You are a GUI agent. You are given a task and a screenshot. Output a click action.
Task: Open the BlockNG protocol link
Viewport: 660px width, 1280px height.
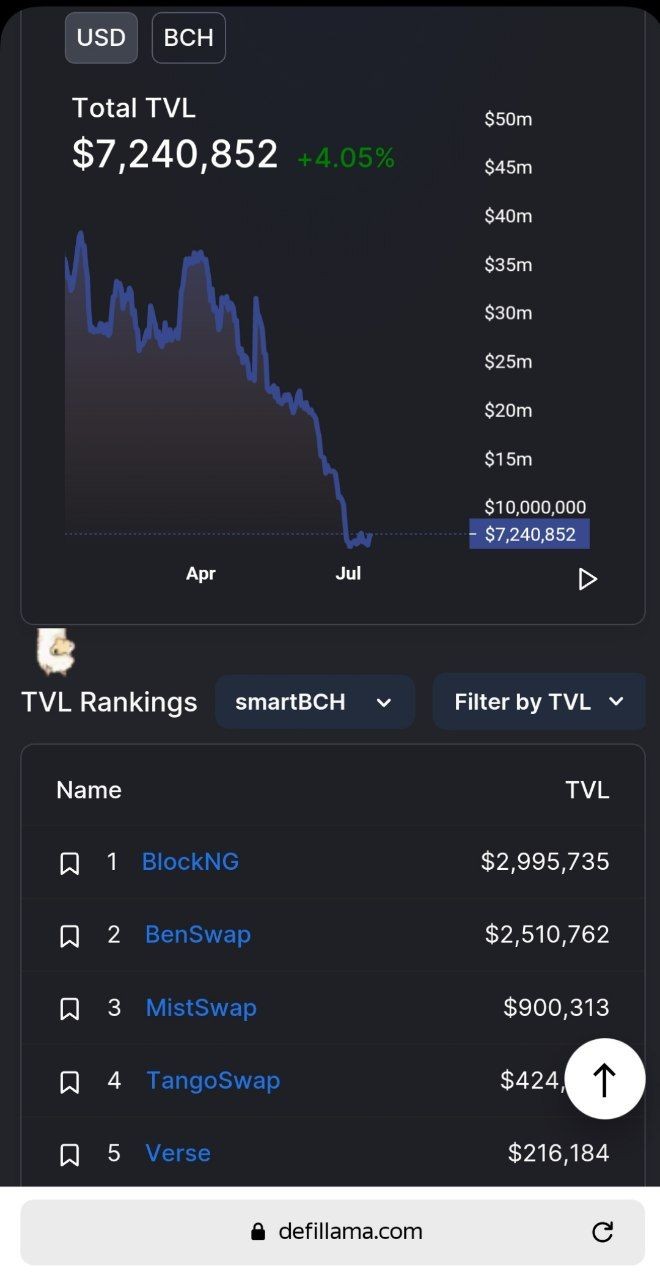click(x=190, y=862)
